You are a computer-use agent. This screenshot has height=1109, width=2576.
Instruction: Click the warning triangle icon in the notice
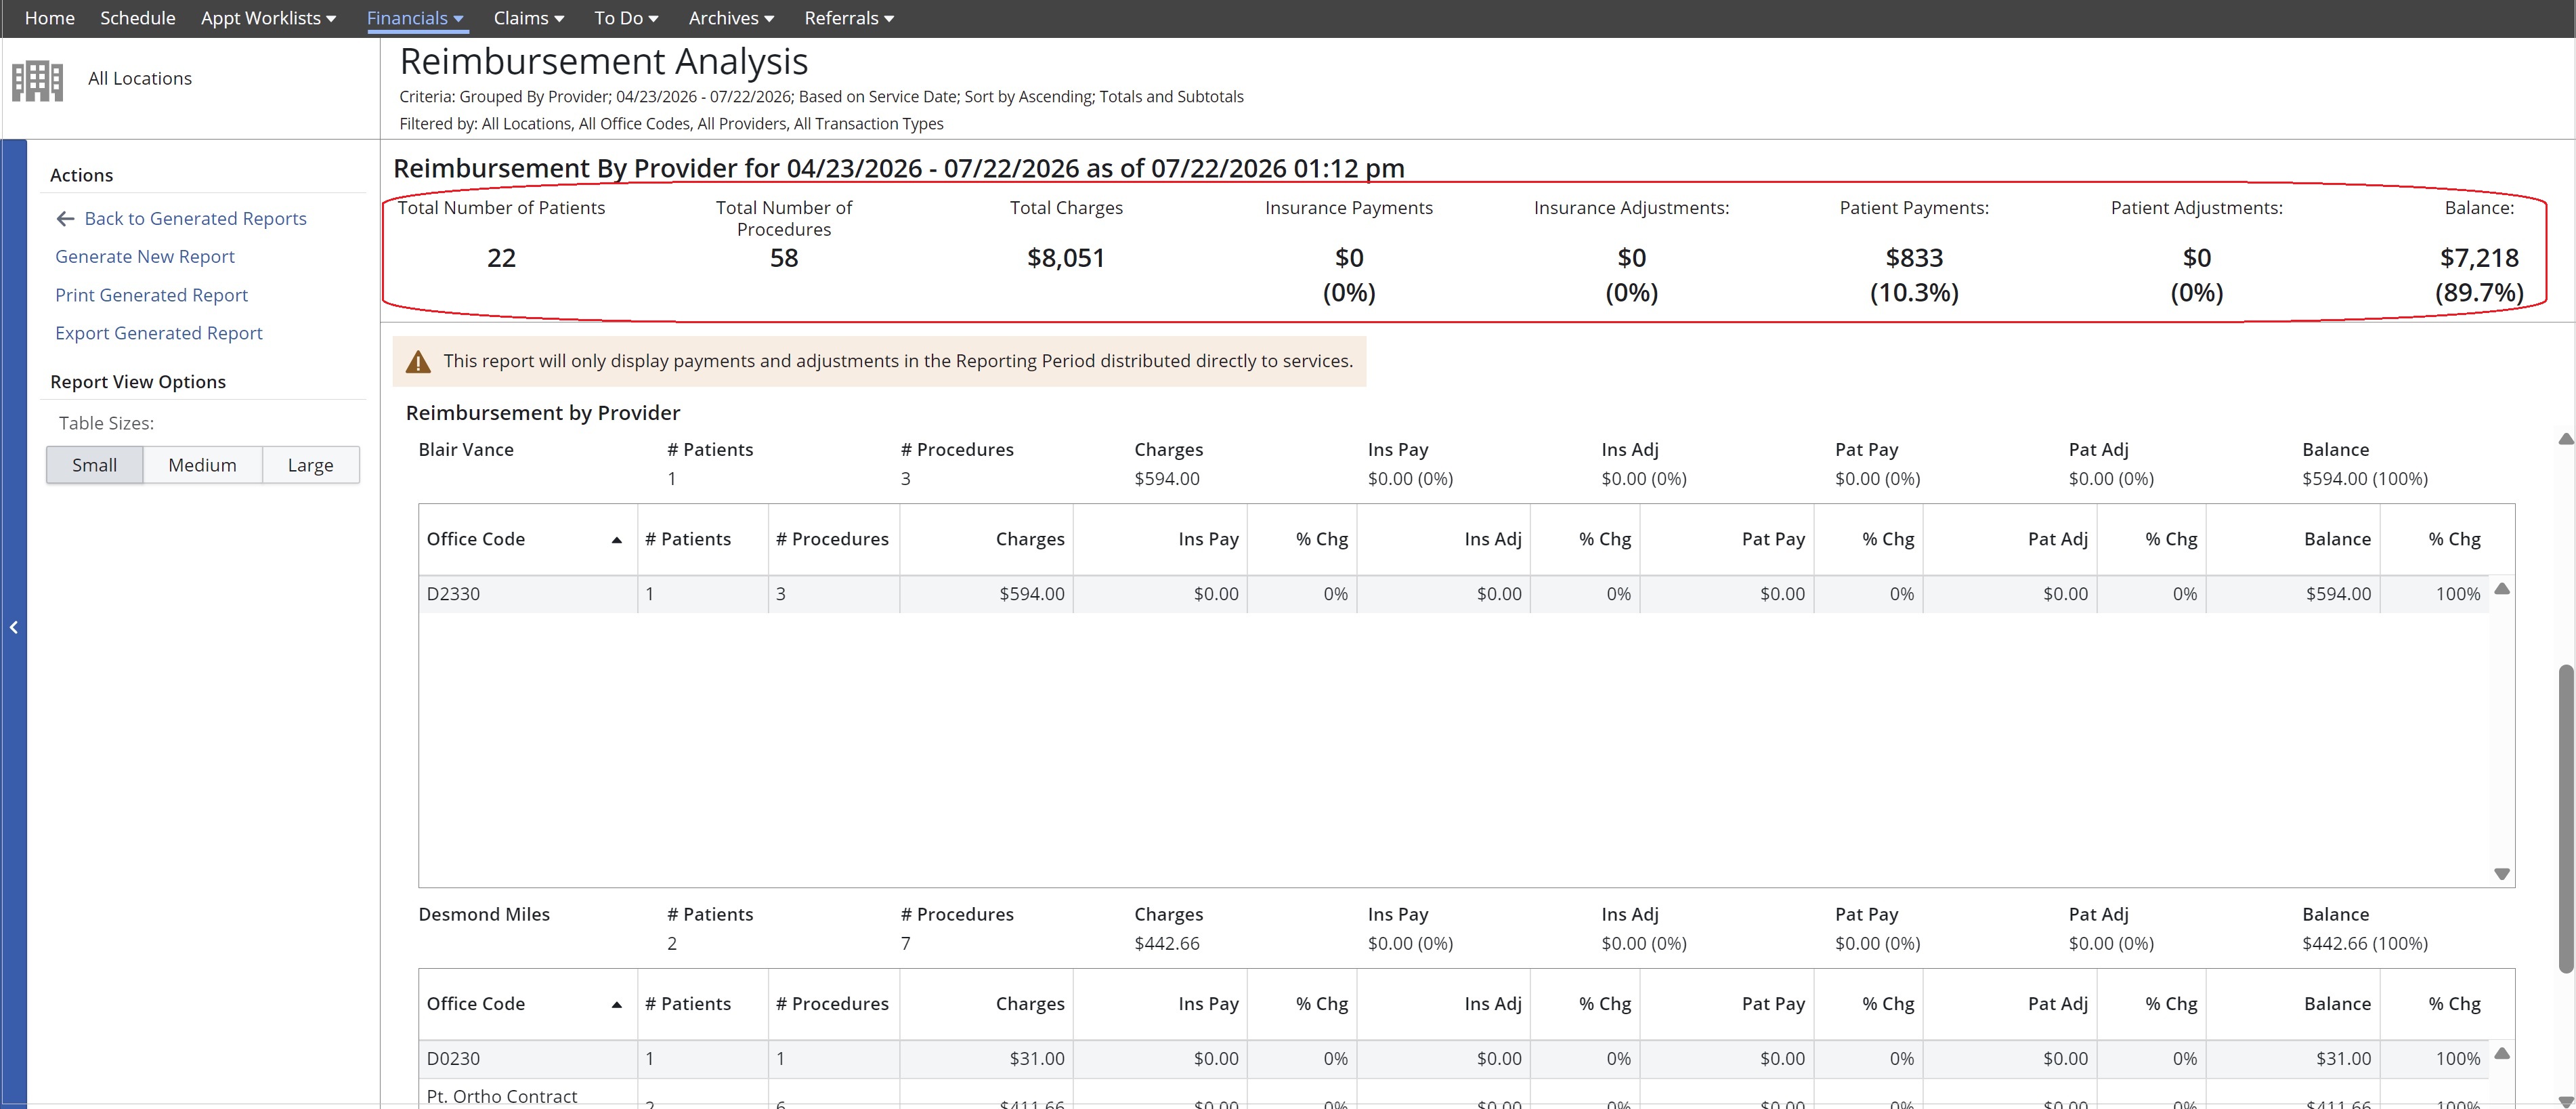point(418,361)
